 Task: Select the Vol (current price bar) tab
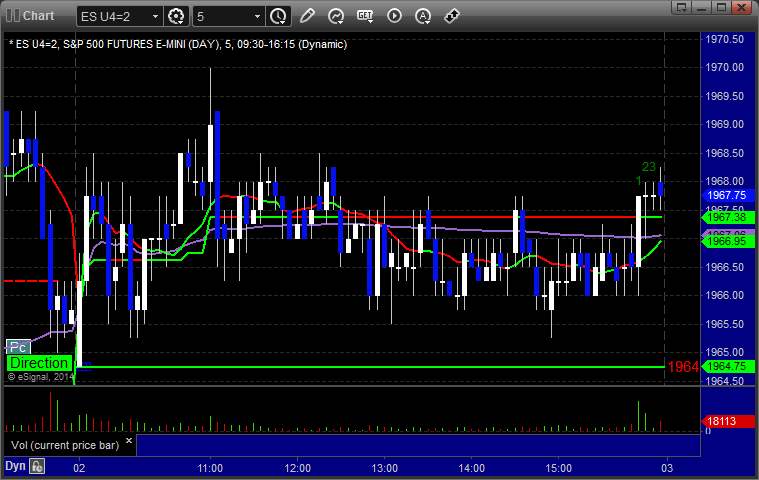(66, 444)
